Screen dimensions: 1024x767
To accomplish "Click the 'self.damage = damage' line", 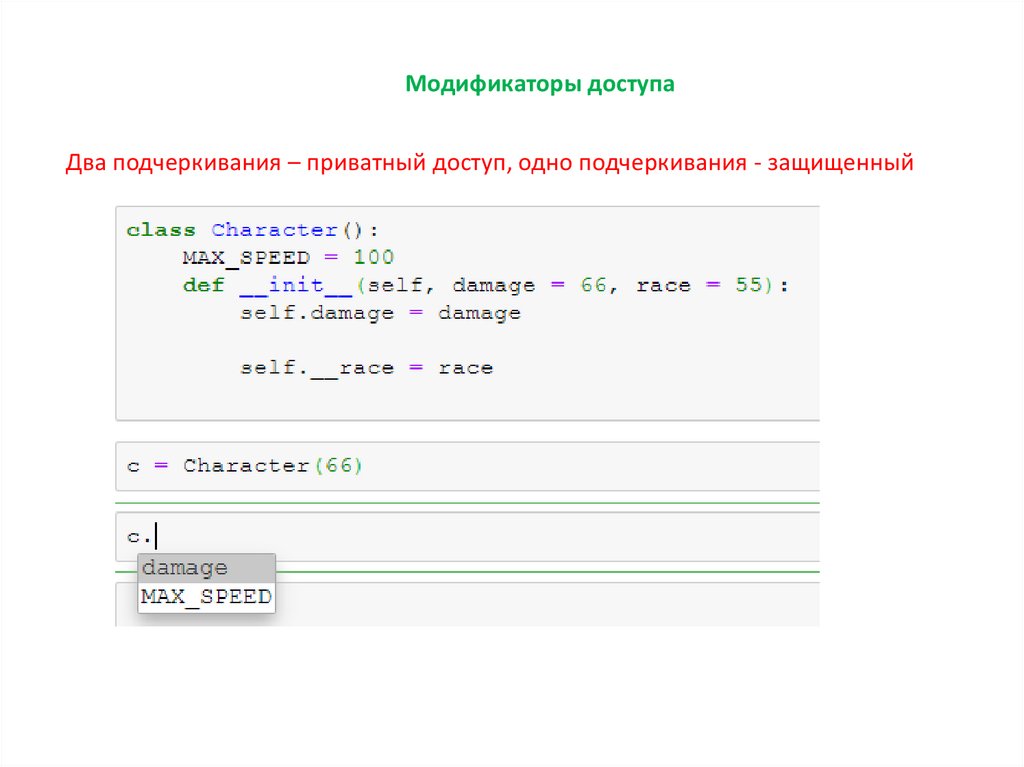I will pos(380,313).
